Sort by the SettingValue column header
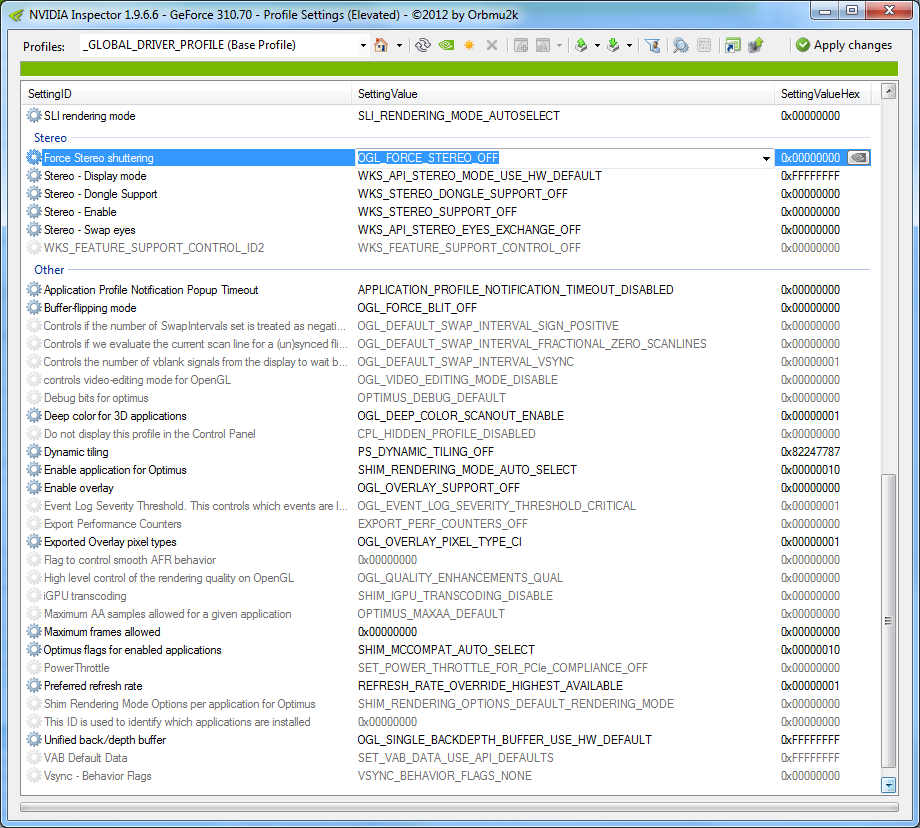The width and height of the screenshot is (920, 828). (563, 94)
